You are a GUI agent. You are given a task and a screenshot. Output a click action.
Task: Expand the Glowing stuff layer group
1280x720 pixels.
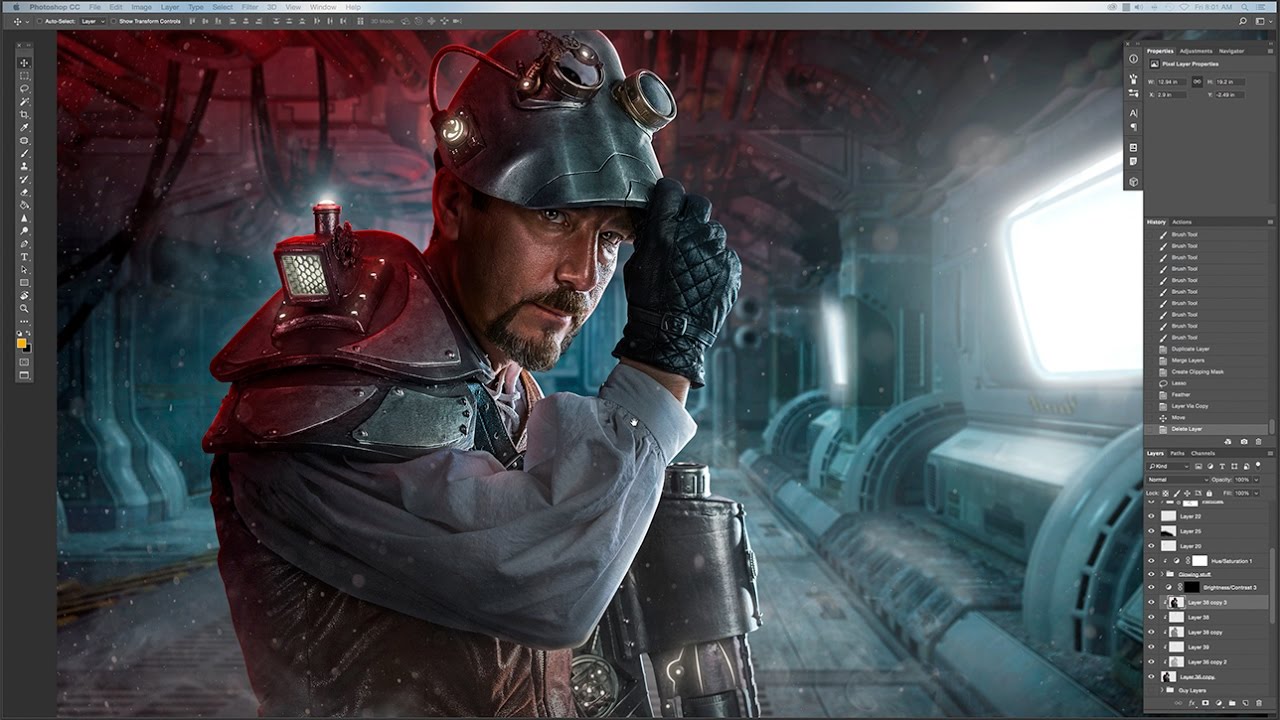pyautogui.click(x=1161, y=575)
